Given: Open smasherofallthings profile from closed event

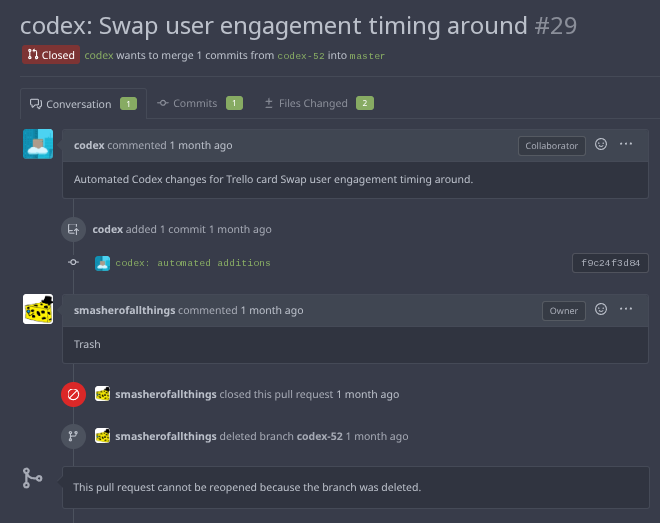Looking at the screenshot, I should coord(166,394).
